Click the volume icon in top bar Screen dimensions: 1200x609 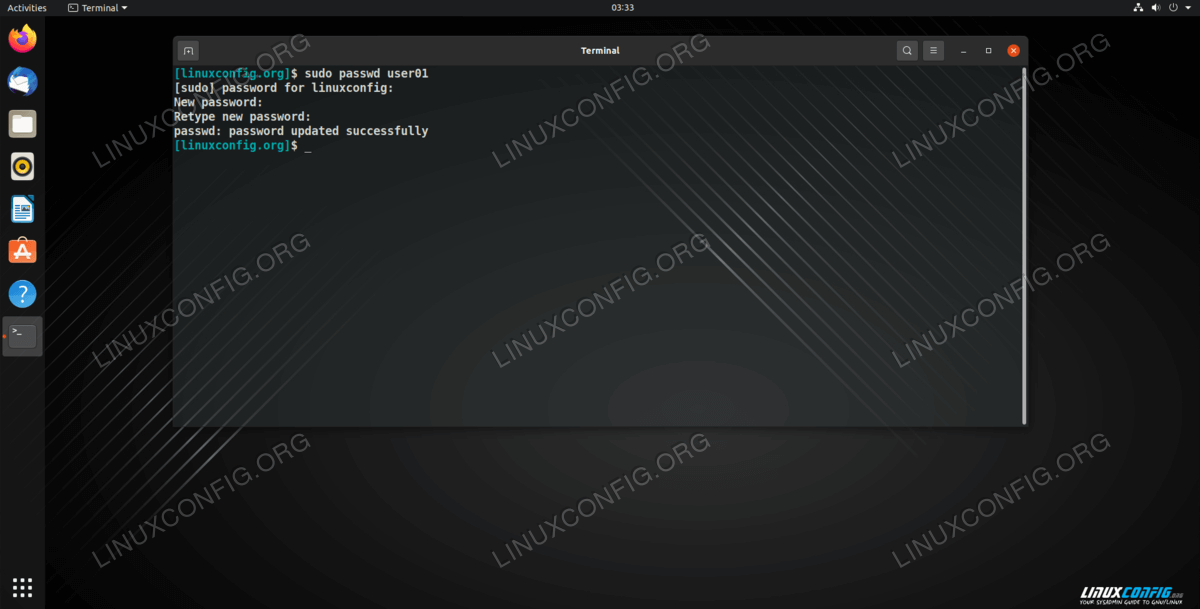(x=1156, y=8)
